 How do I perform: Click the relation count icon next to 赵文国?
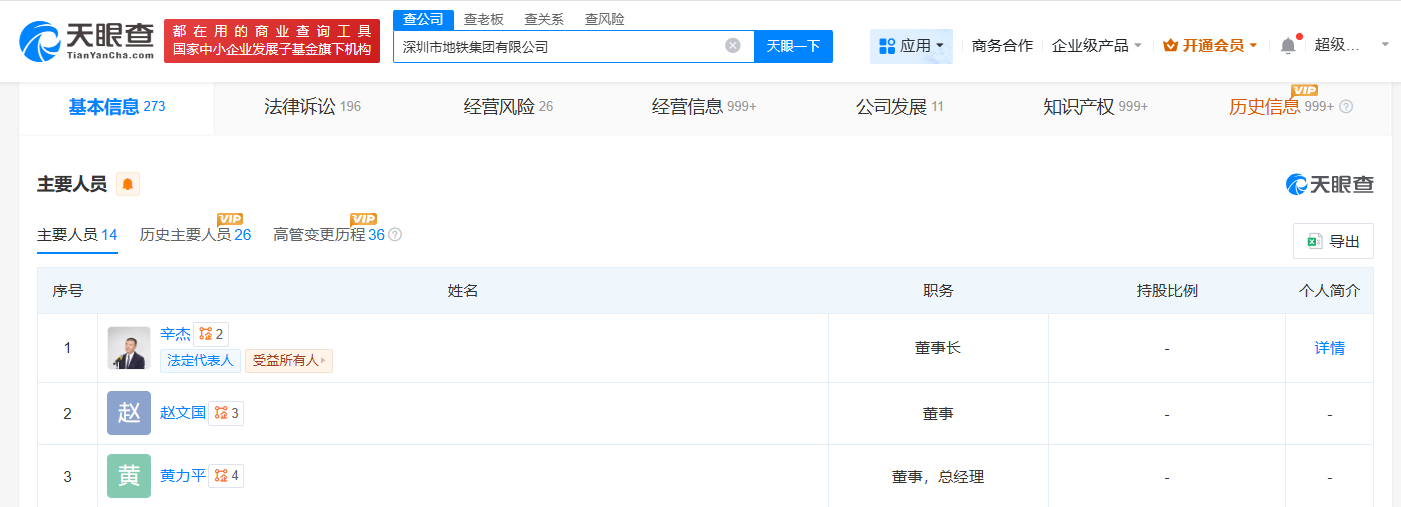click(x=226, y=412)
